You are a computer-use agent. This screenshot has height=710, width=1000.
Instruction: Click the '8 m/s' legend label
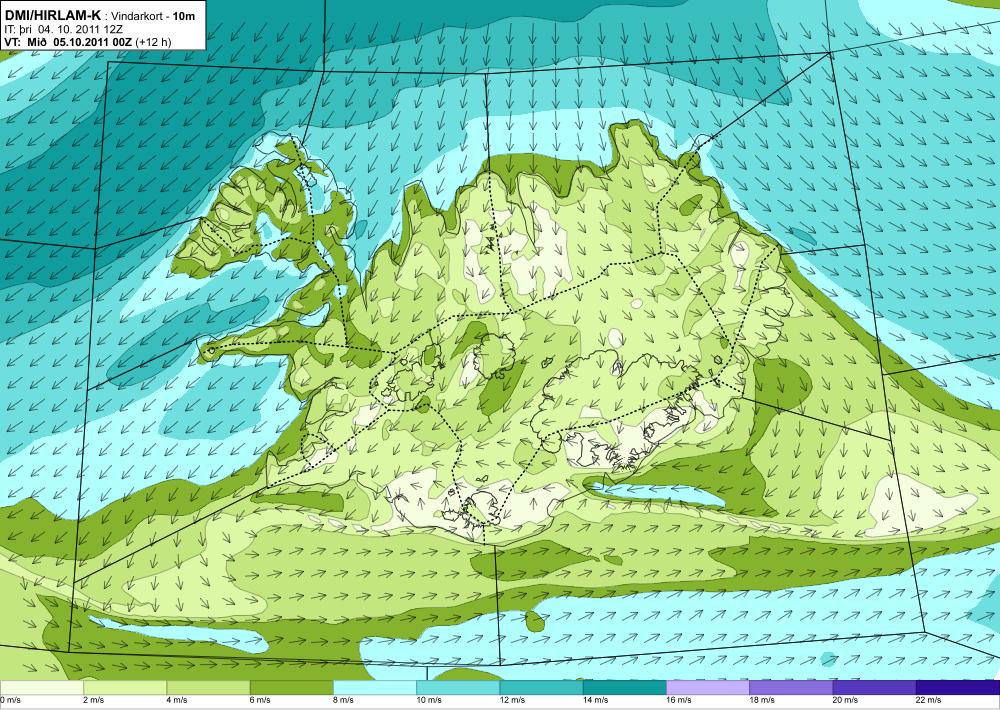343,700
